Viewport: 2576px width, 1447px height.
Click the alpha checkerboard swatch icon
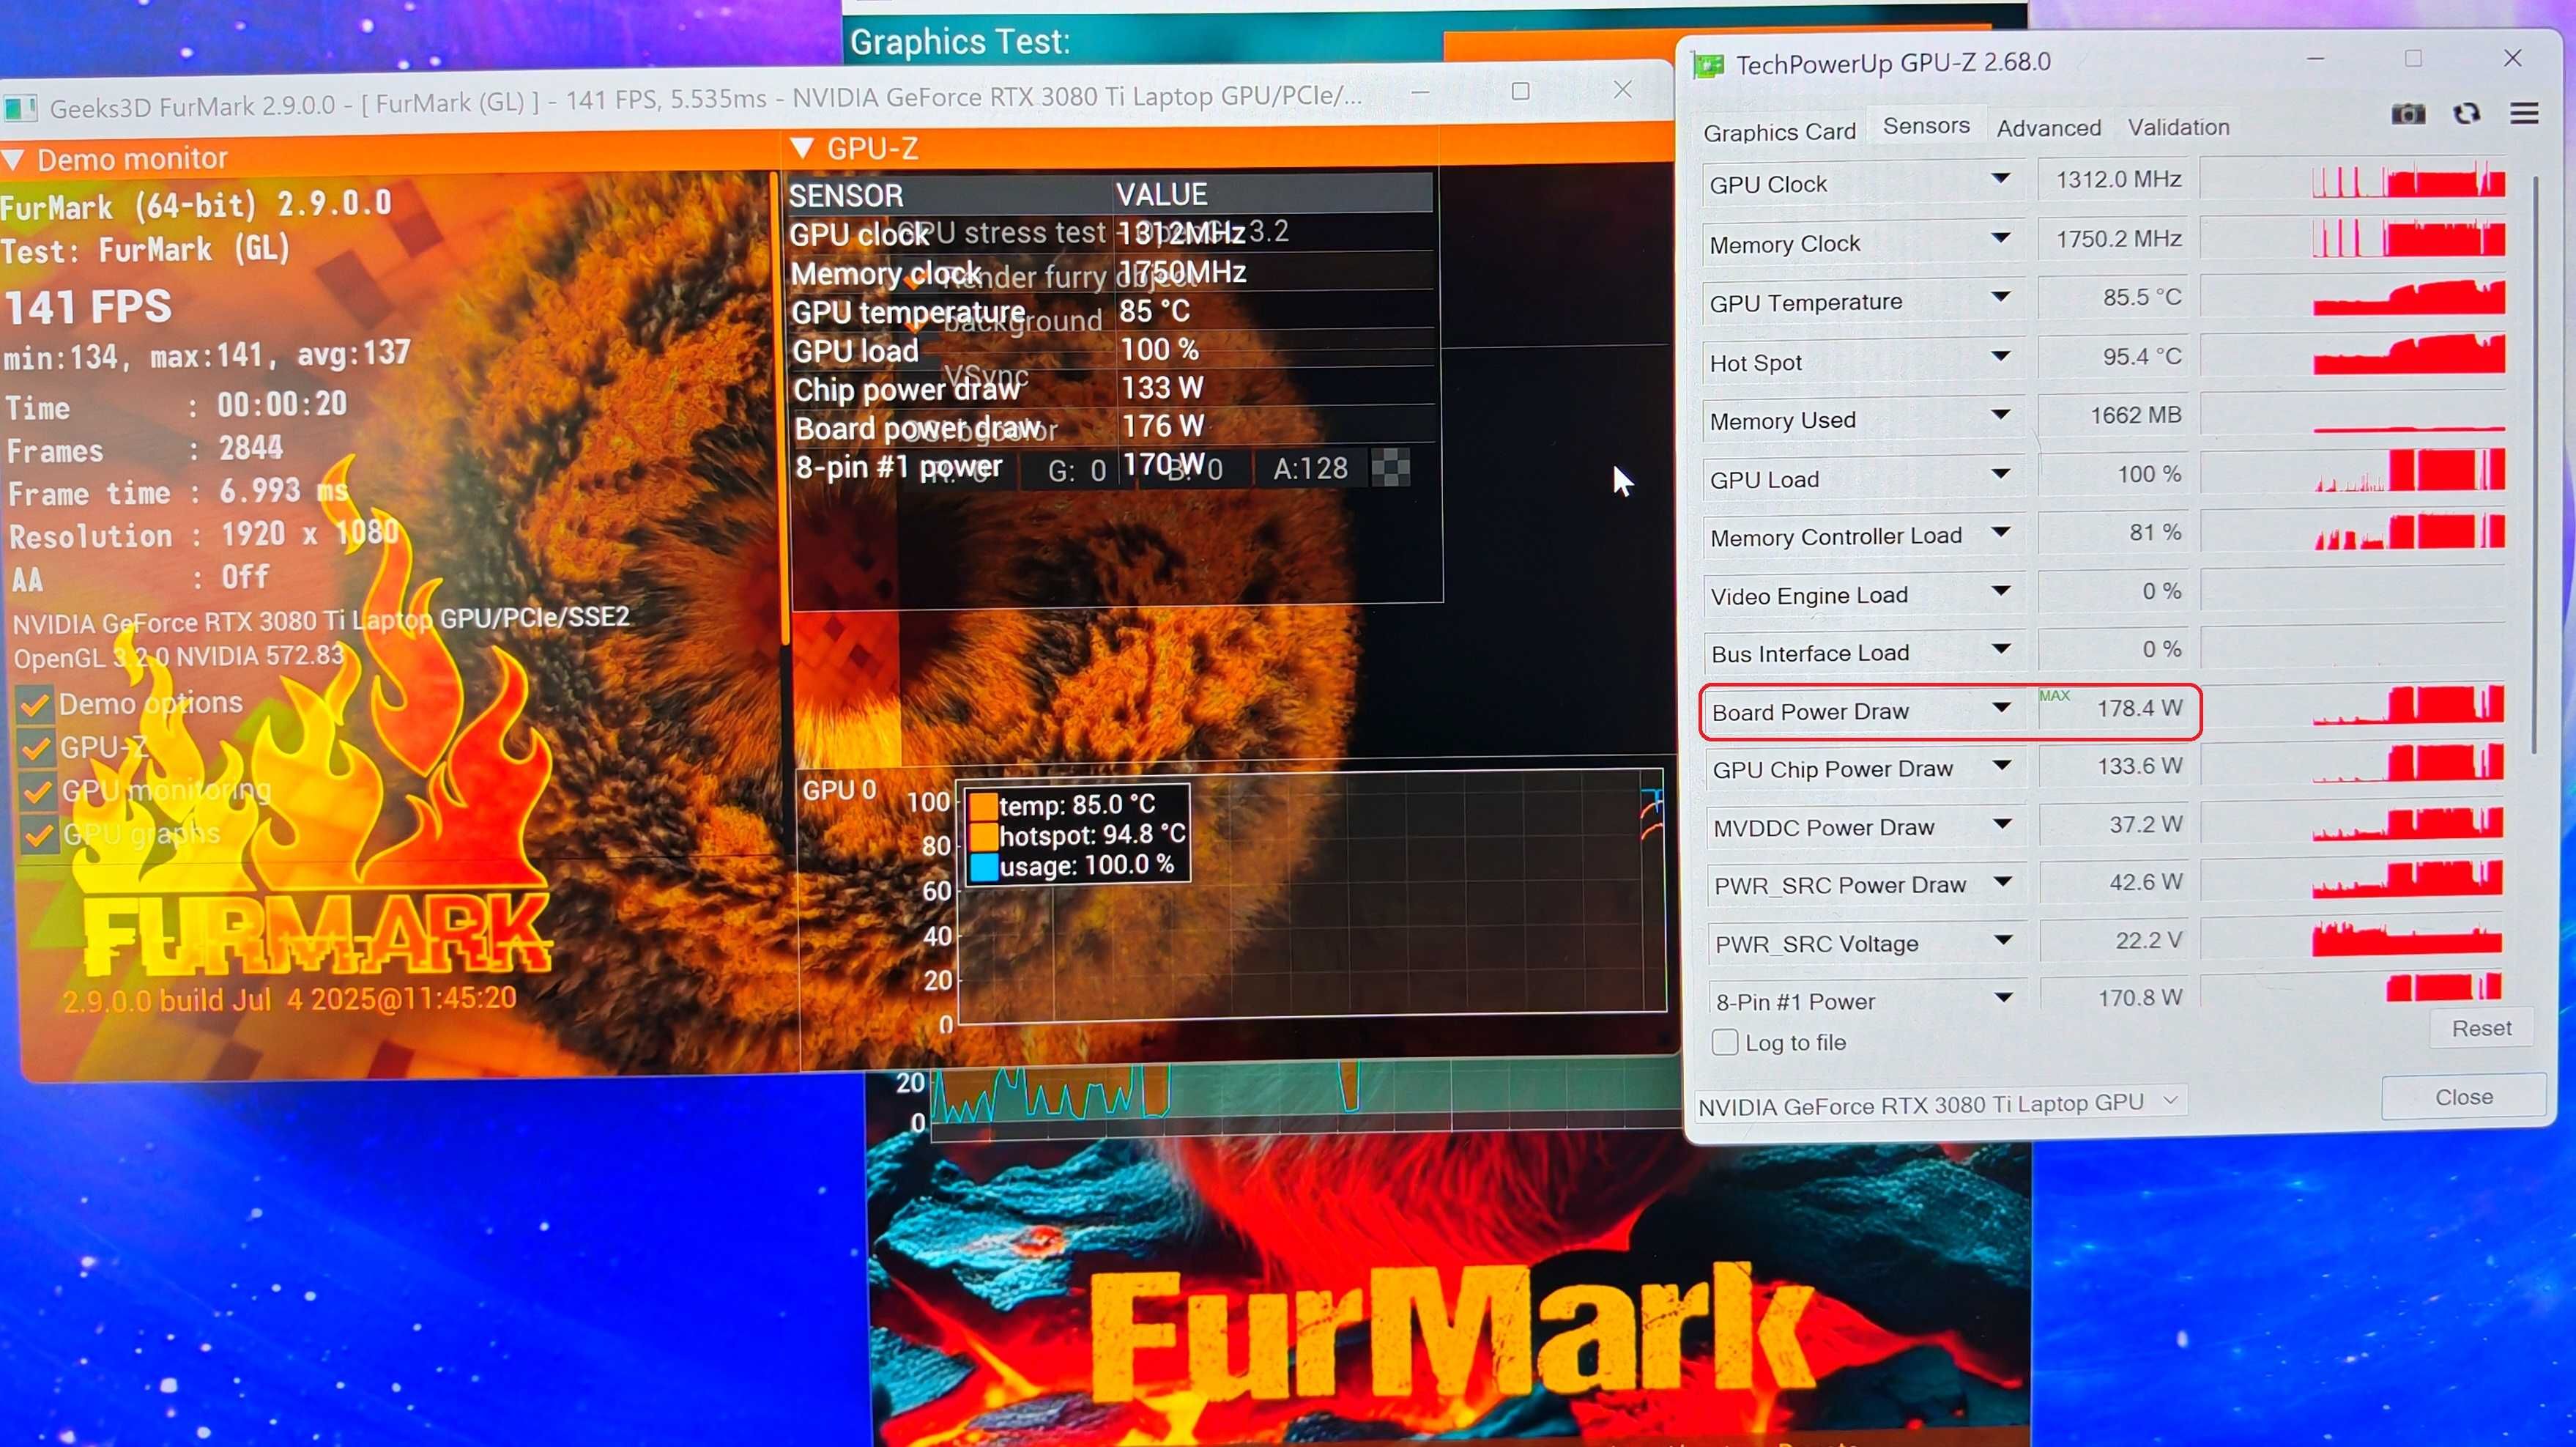tap(1390, 467)
